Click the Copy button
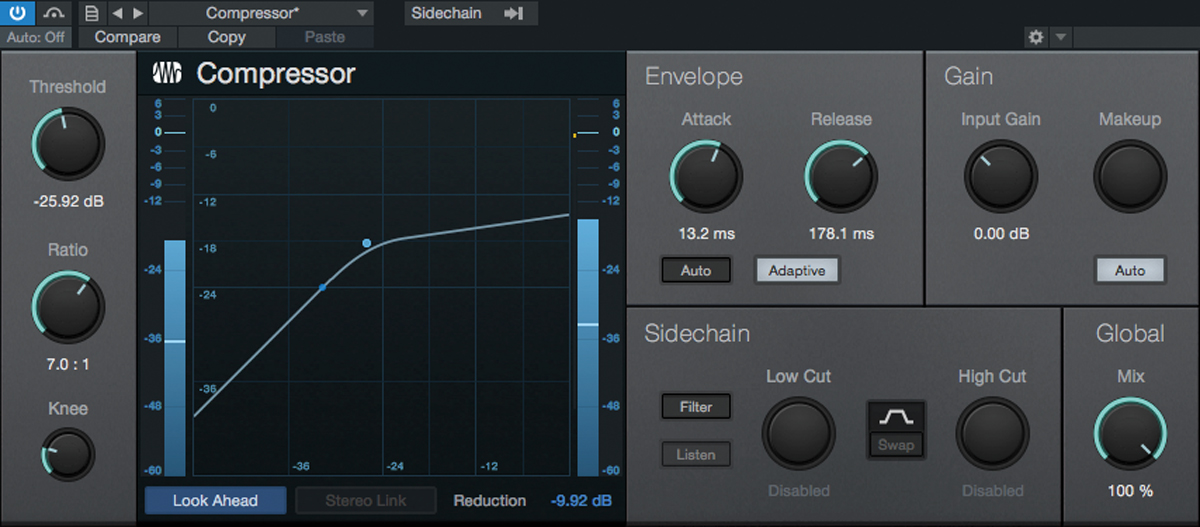1200x527 pixels. pos(227,37)
